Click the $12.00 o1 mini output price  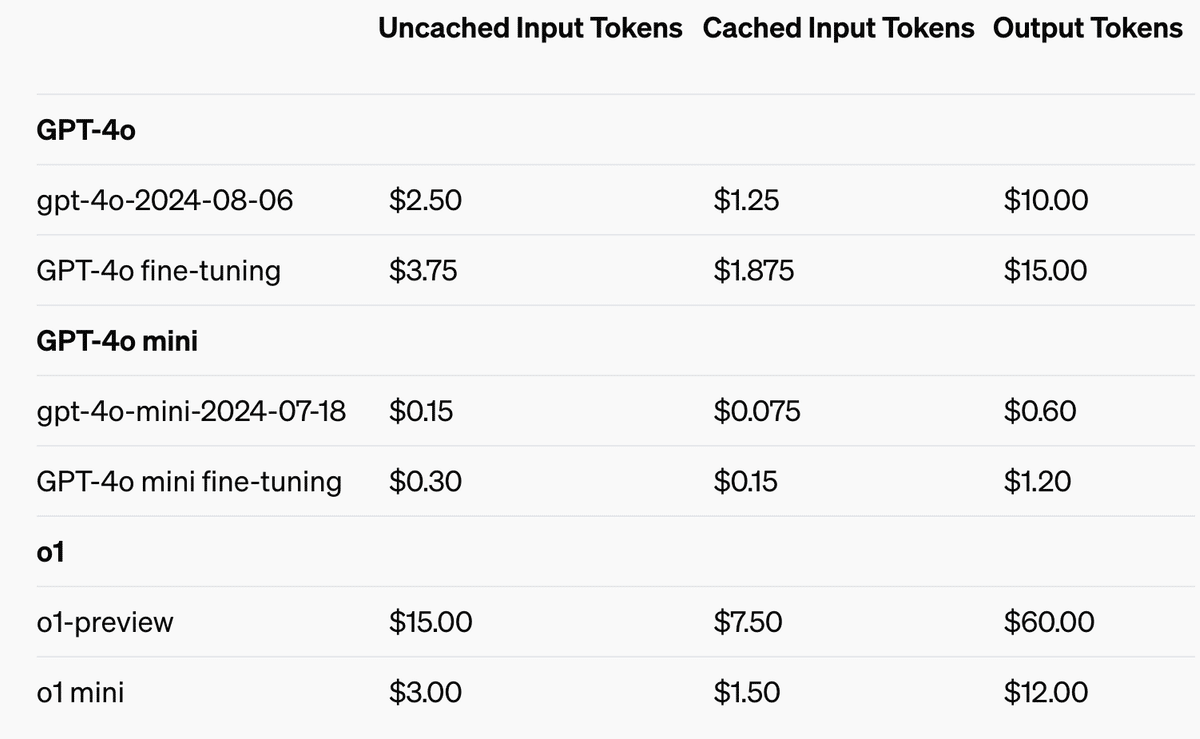click(x=1045, y=692)
